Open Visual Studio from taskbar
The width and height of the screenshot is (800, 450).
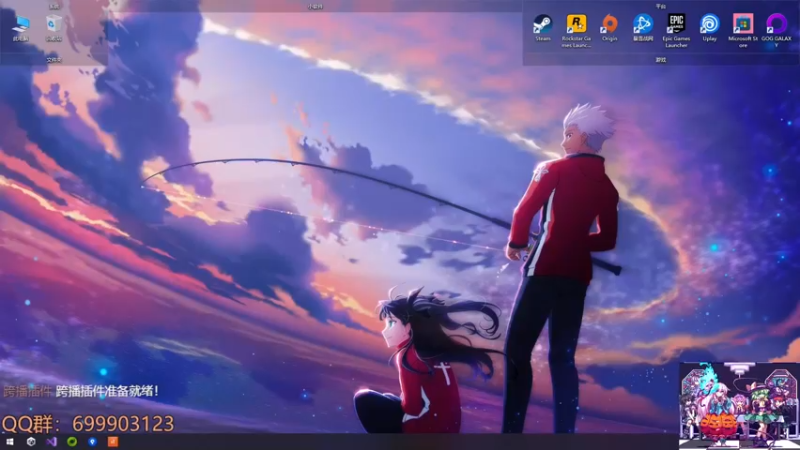coord(52,442)
